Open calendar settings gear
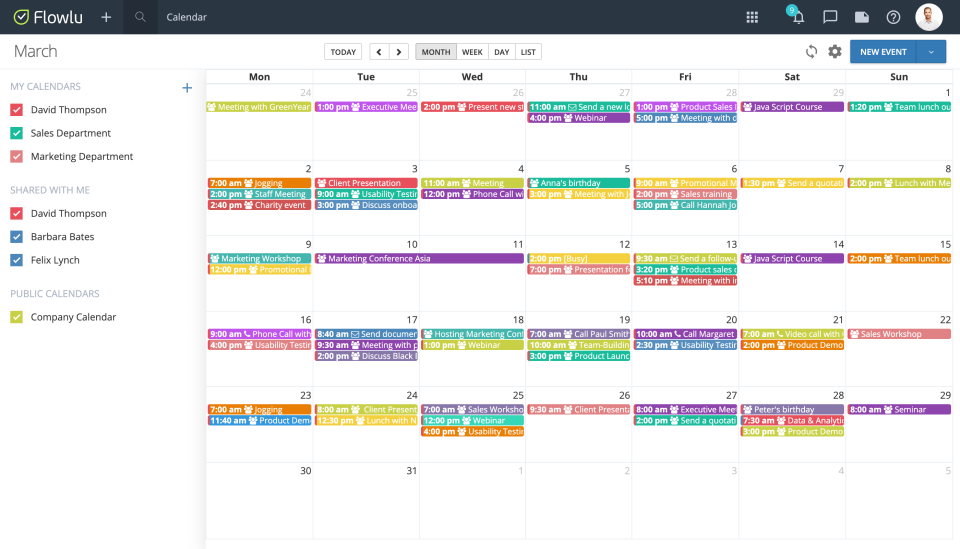960x549 pixels. (834, 52)
